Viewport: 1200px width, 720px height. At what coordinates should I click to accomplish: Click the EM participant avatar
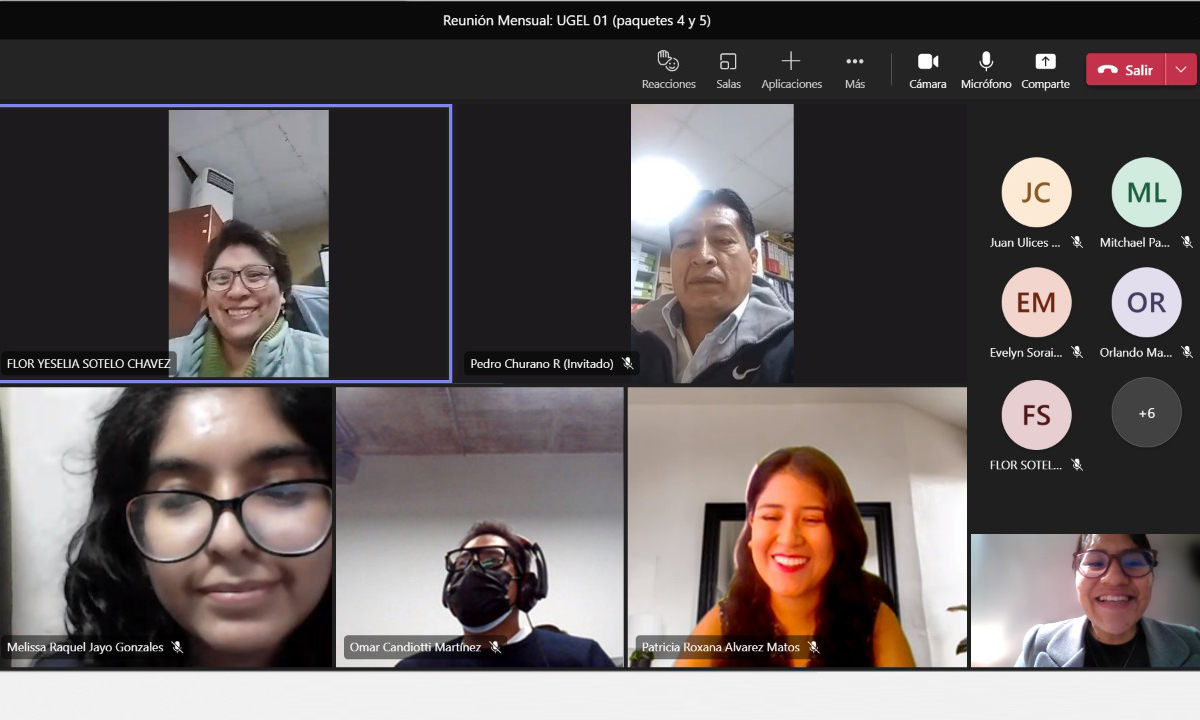(x=1036, y=302)
